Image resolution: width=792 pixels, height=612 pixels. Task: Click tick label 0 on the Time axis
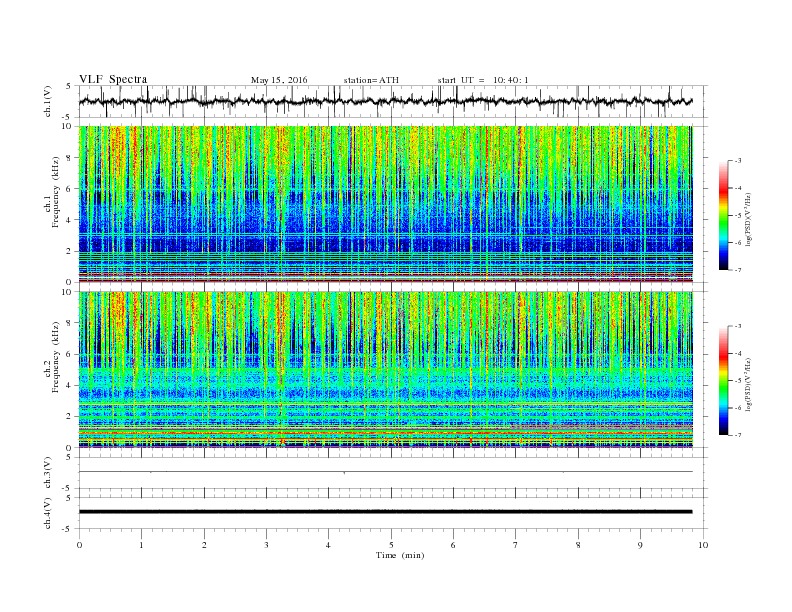point(79,545)
